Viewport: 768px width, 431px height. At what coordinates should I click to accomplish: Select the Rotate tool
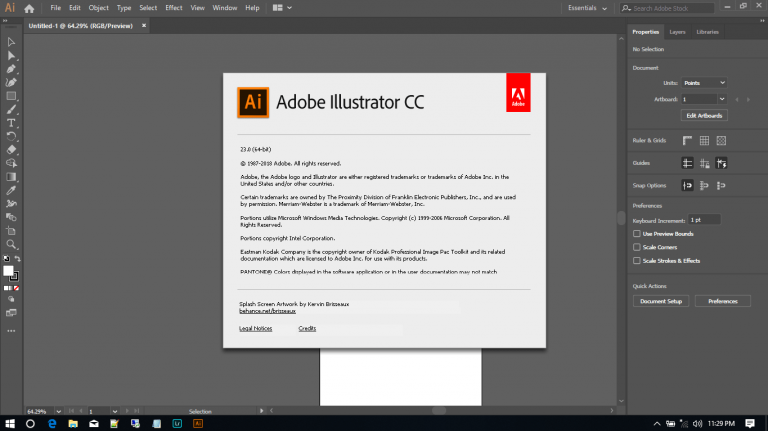tap(11, 136)
